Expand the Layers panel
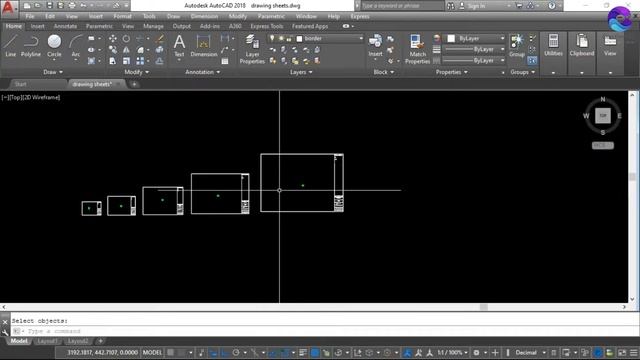Viewport: 640px width, 360px height. coord(301,72)
